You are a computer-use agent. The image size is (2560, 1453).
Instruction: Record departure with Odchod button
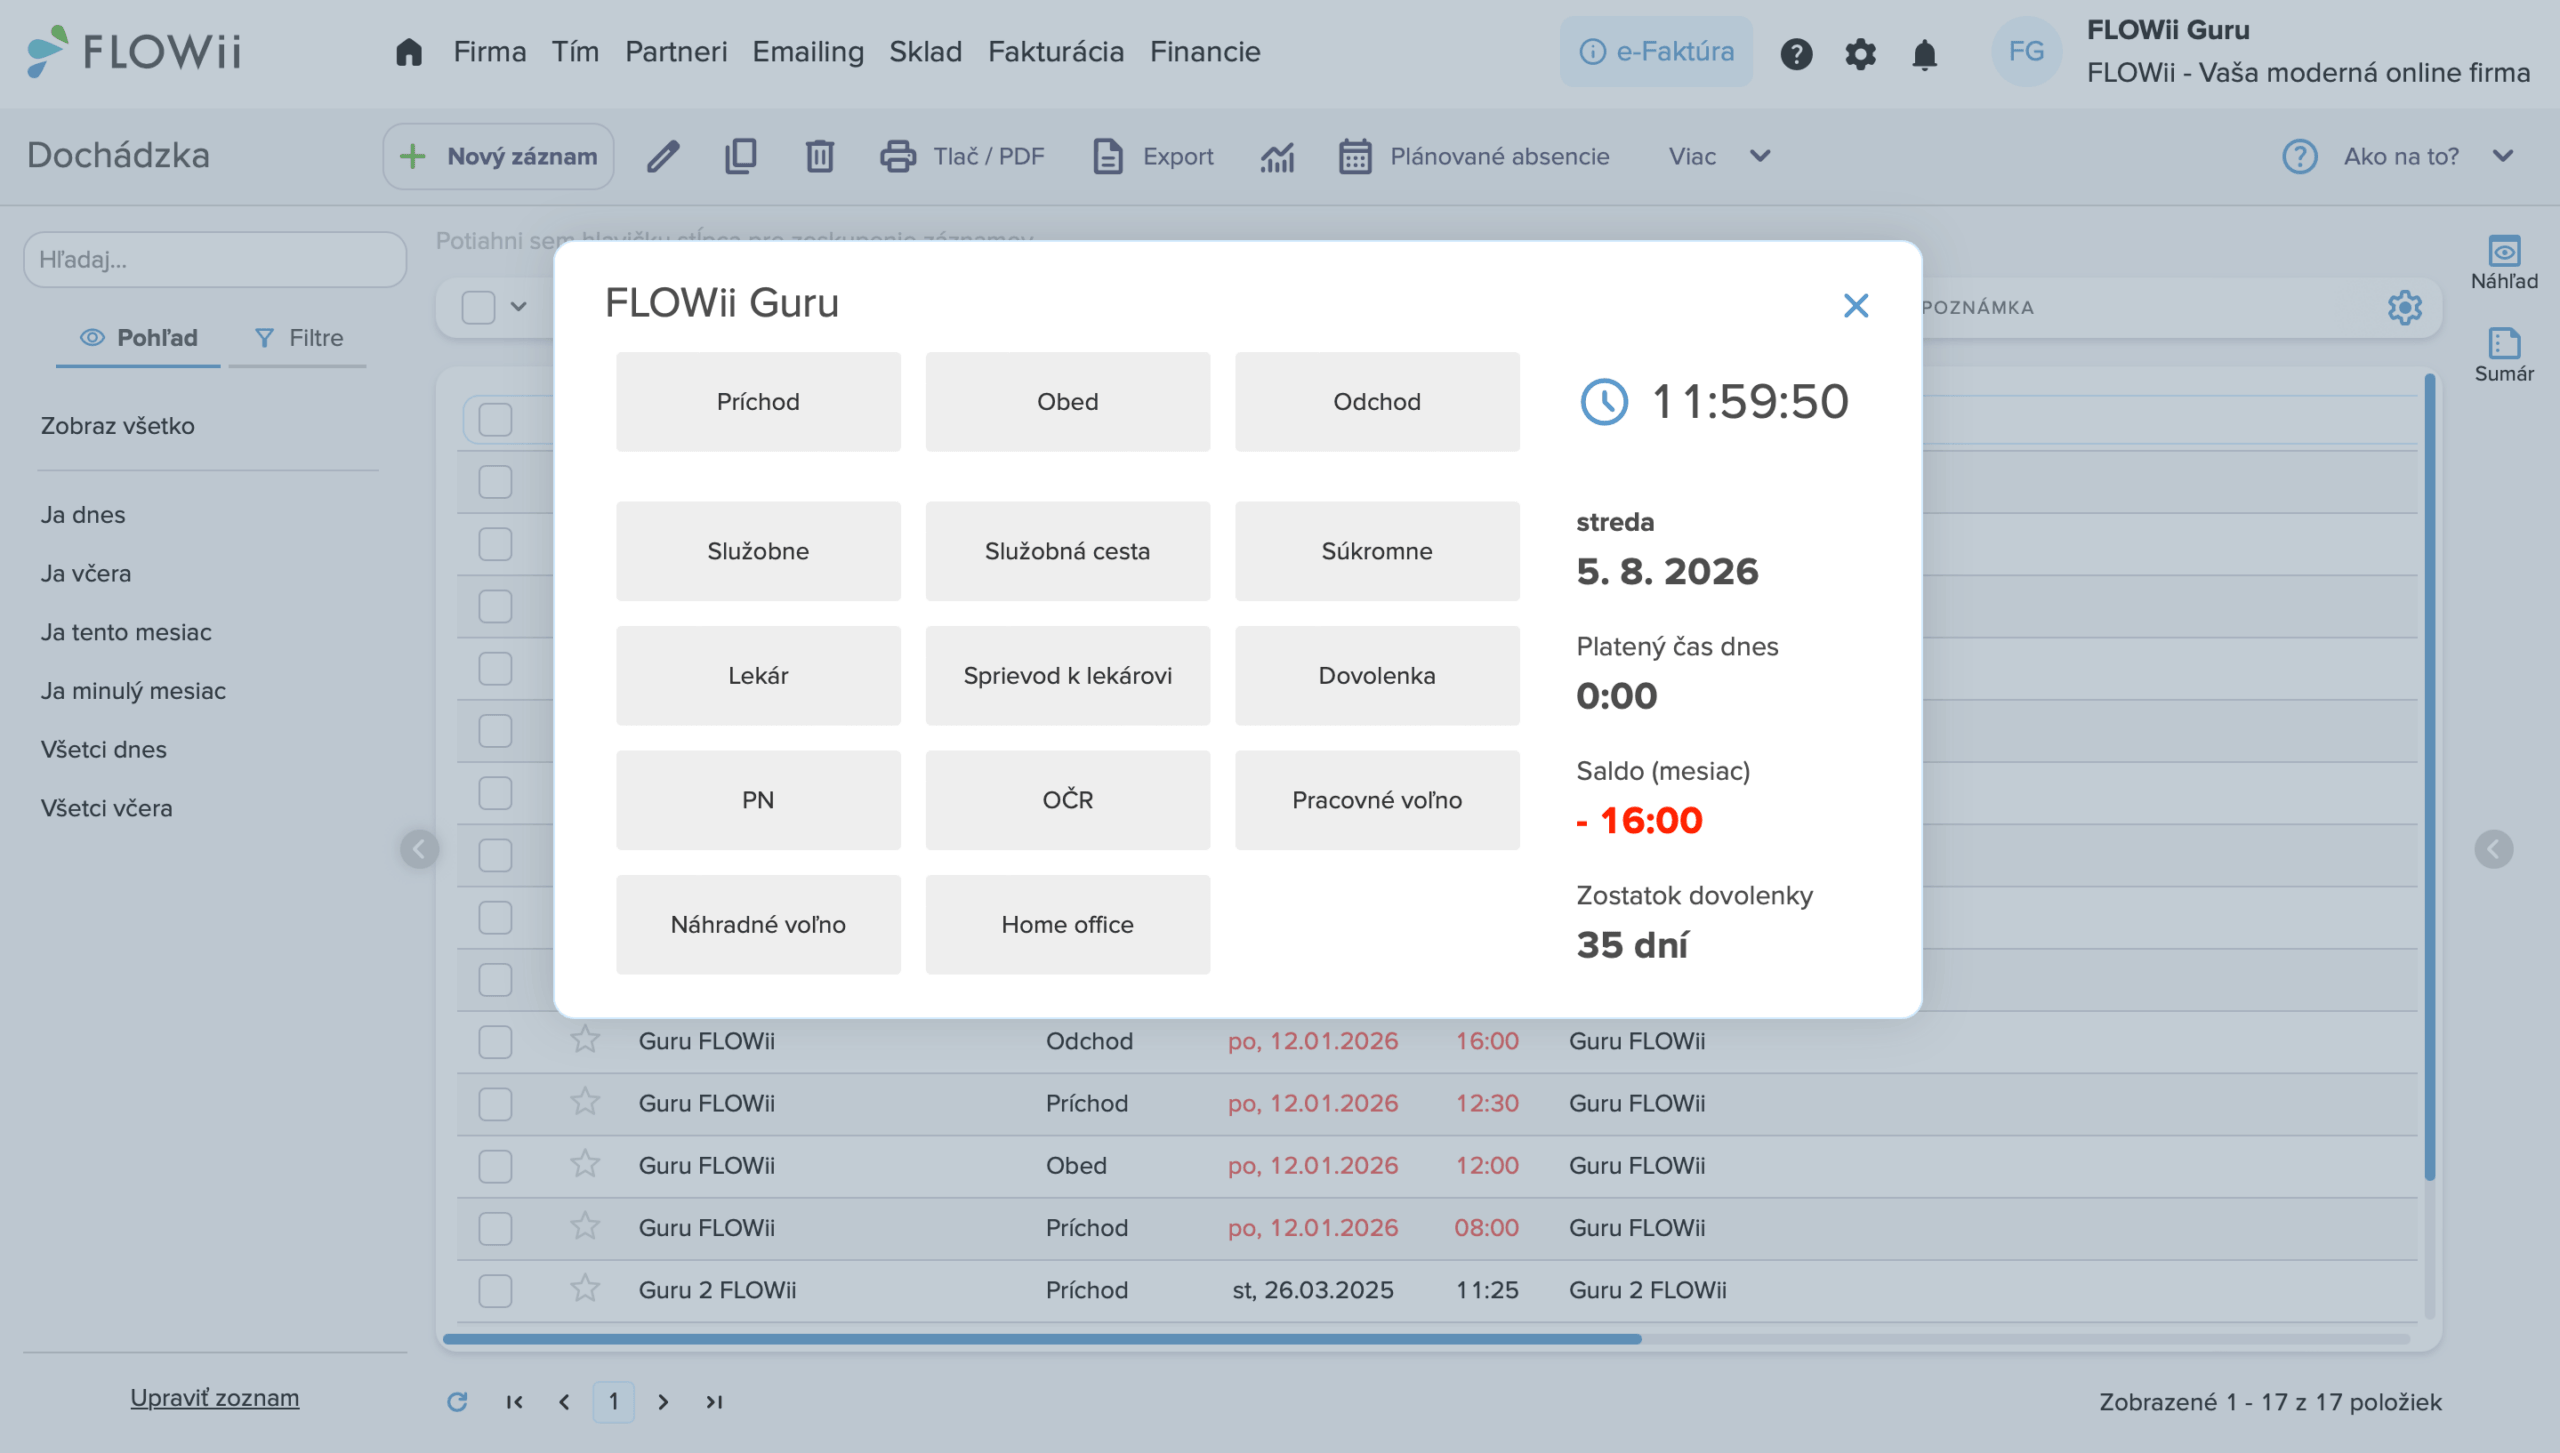[1377, 402]
